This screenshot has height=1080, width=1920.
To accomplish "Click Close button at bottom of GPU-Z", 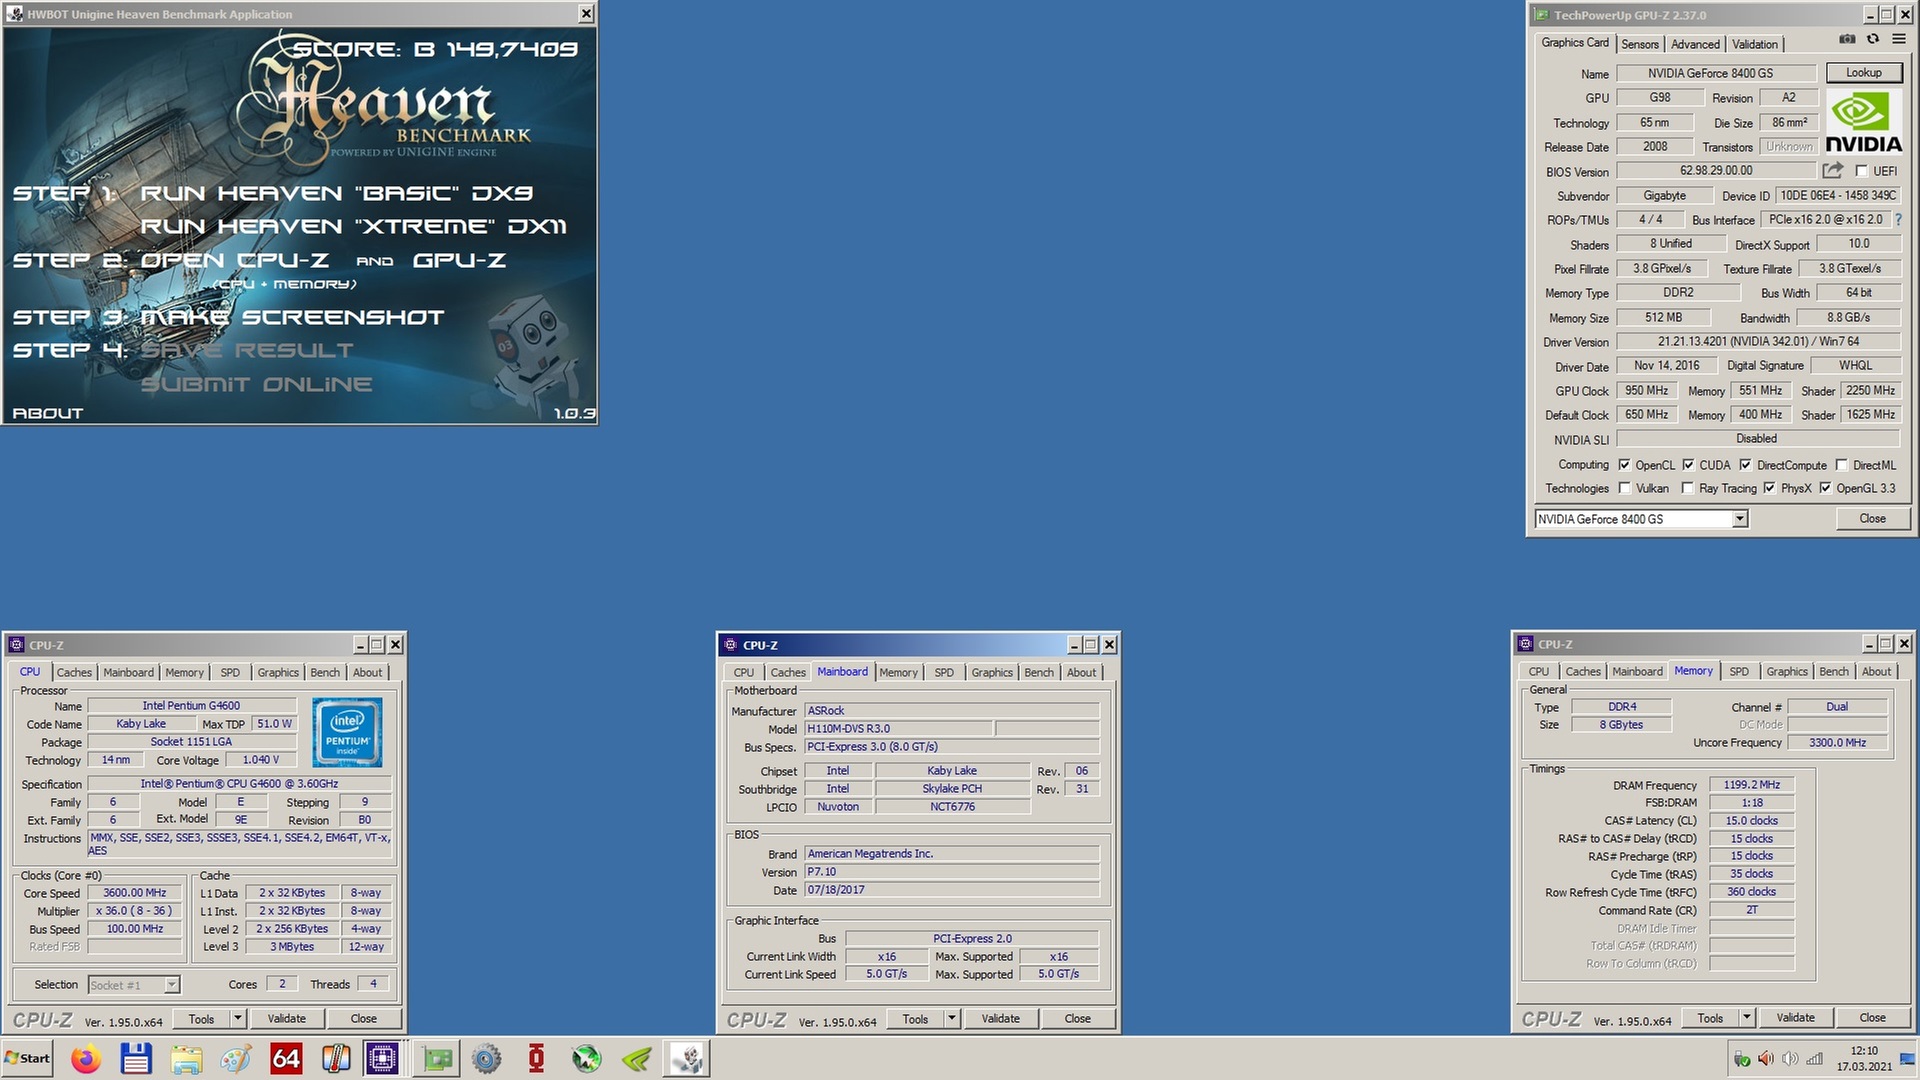I will (x=1873, y=519).
